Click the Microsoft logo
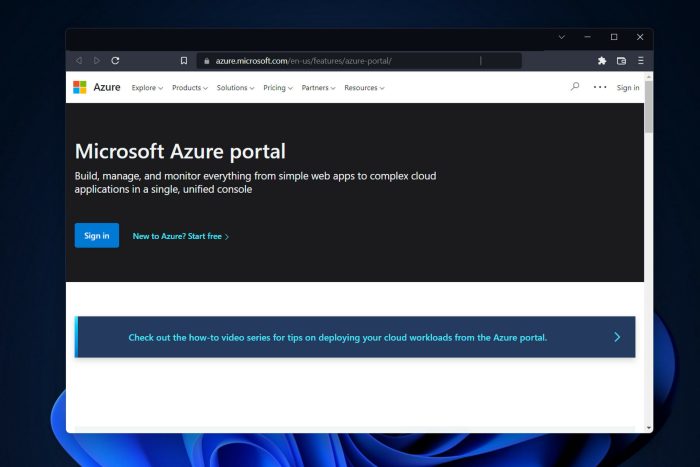 (79, 87)
